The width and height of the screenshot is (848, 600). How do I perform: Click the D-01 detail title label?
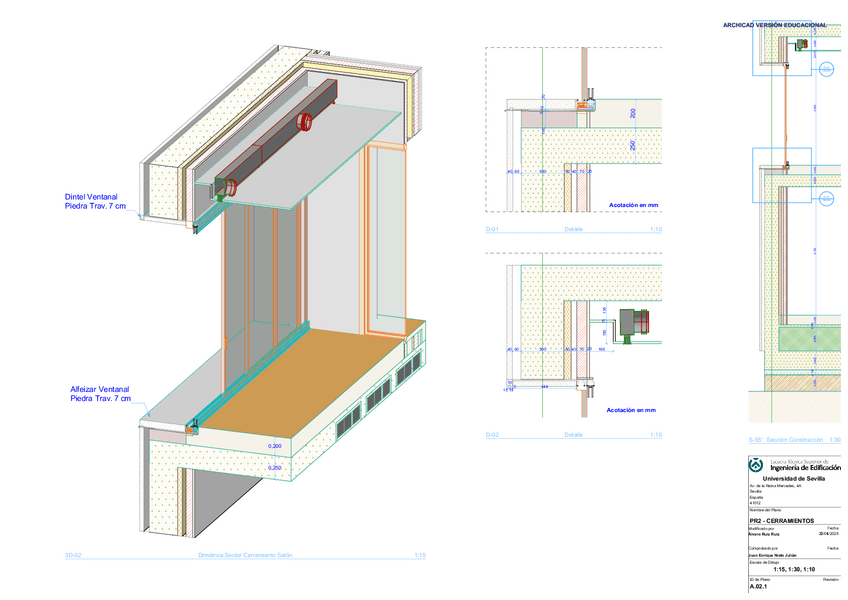coord(492,229)
